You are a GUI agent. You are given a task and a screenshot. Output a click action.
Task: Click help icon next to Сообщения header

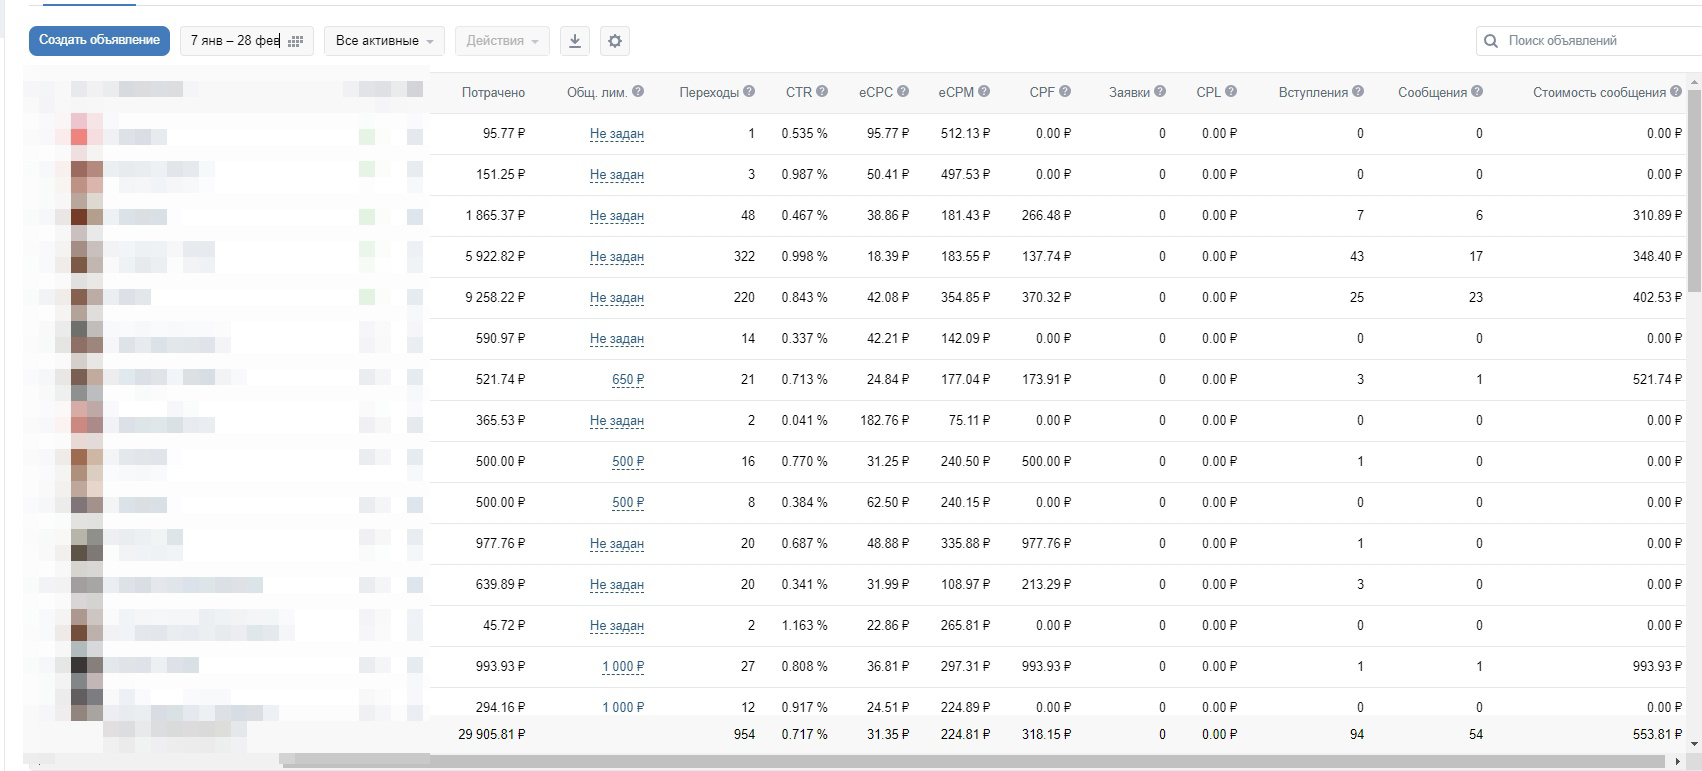tap(1477, 92)
